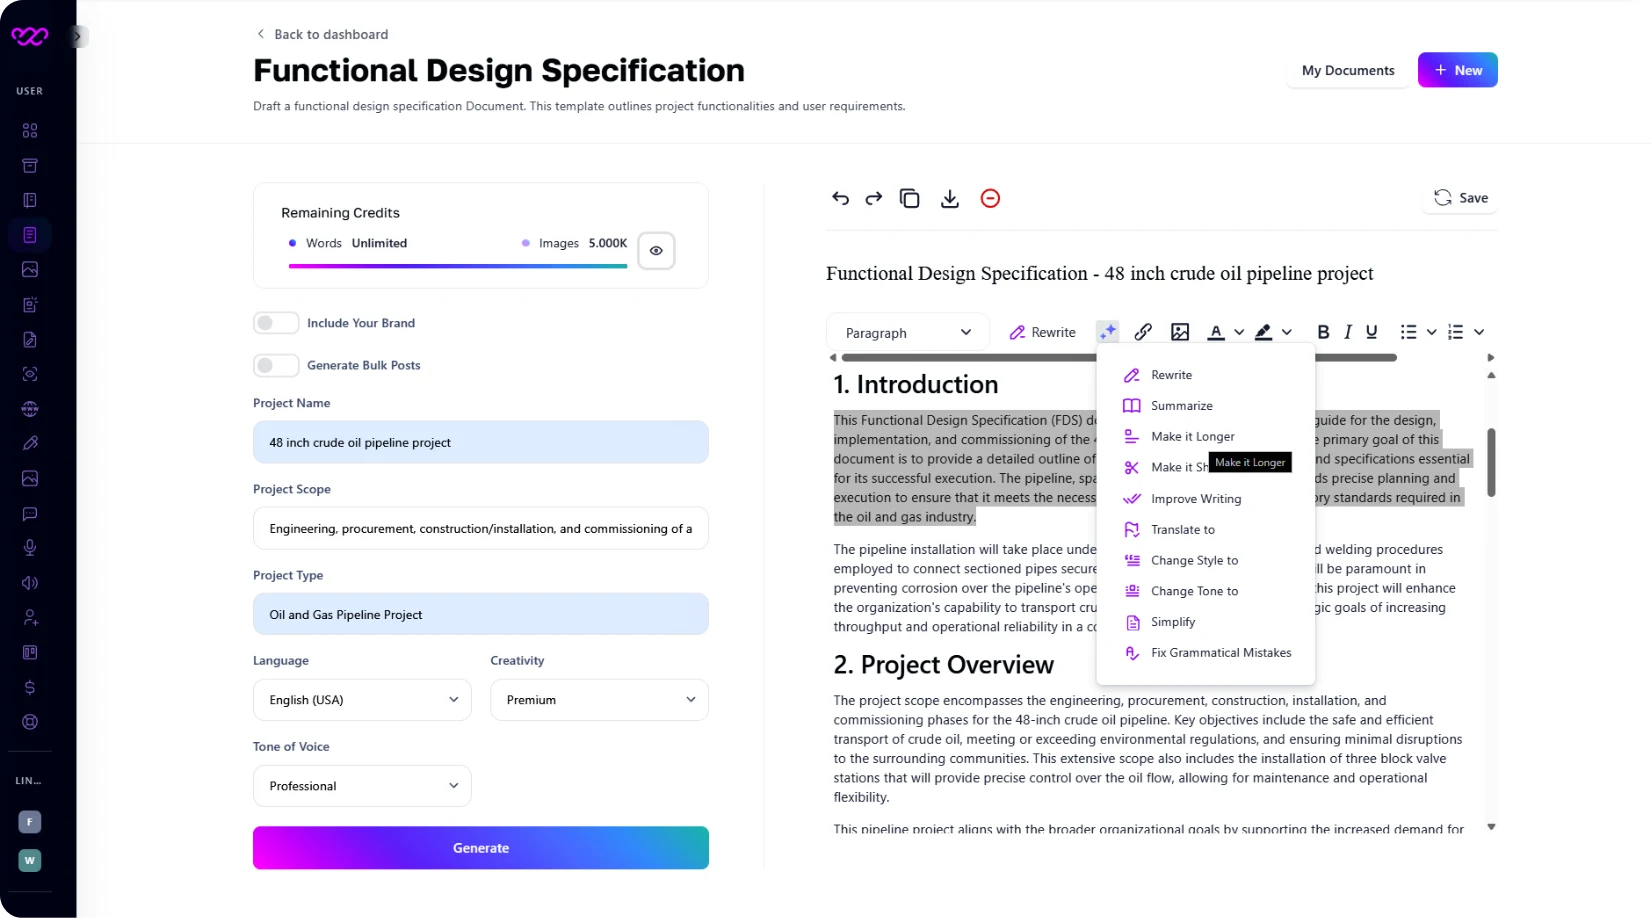Open the microphone icon in sidebar
The image size is (1651, 918).
30,548
